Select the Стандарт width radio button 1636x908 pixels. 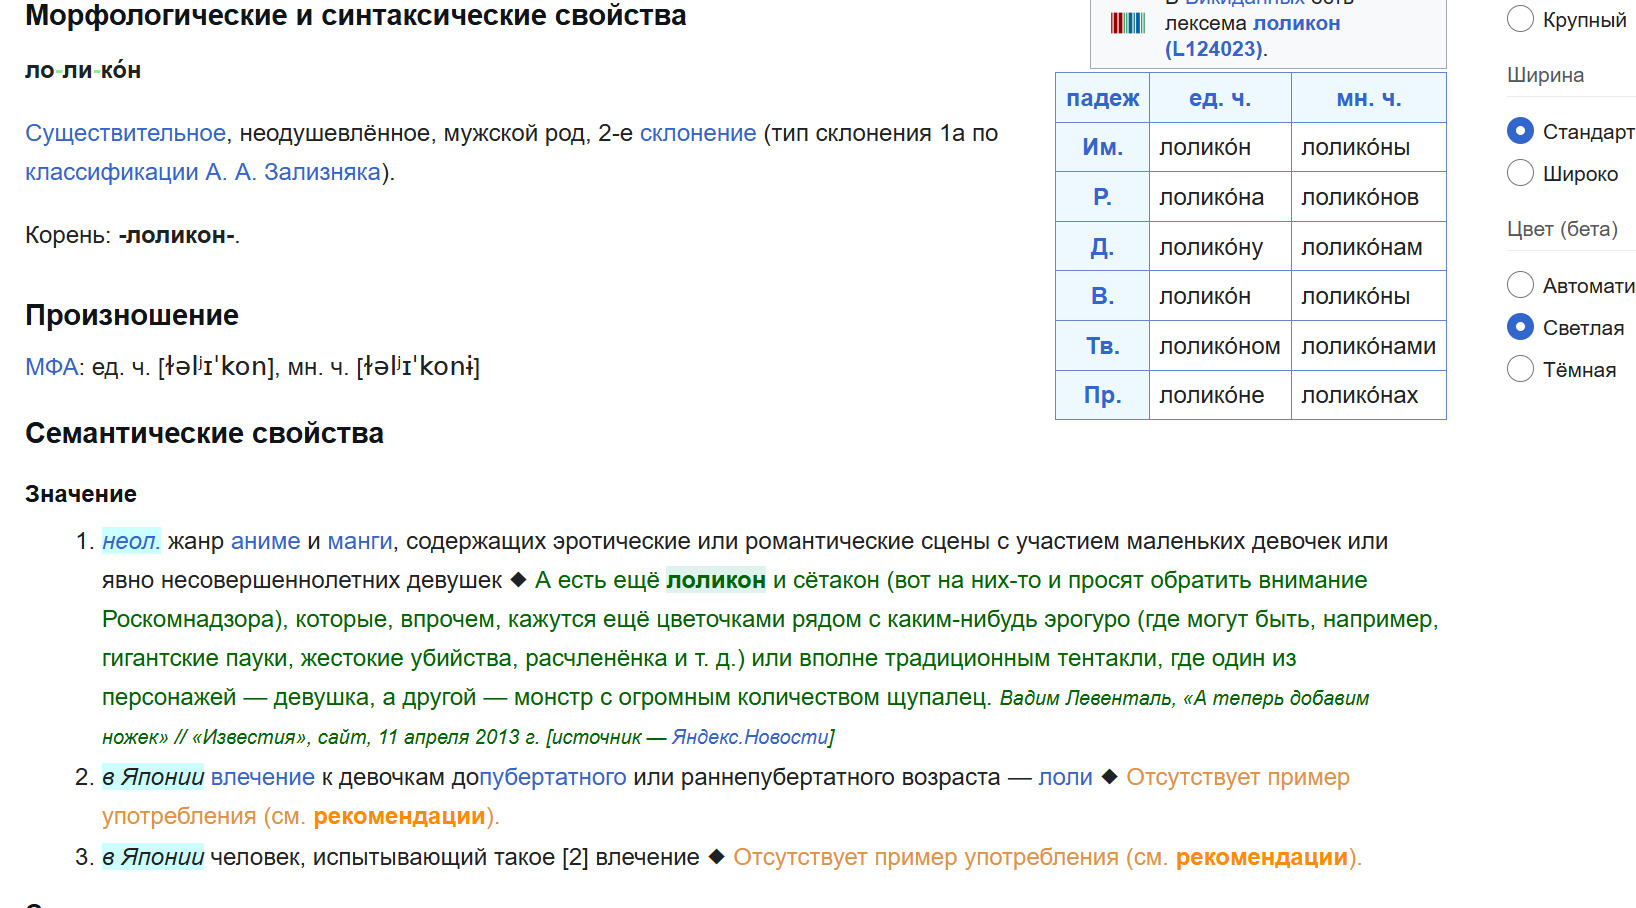[1520, 131]
